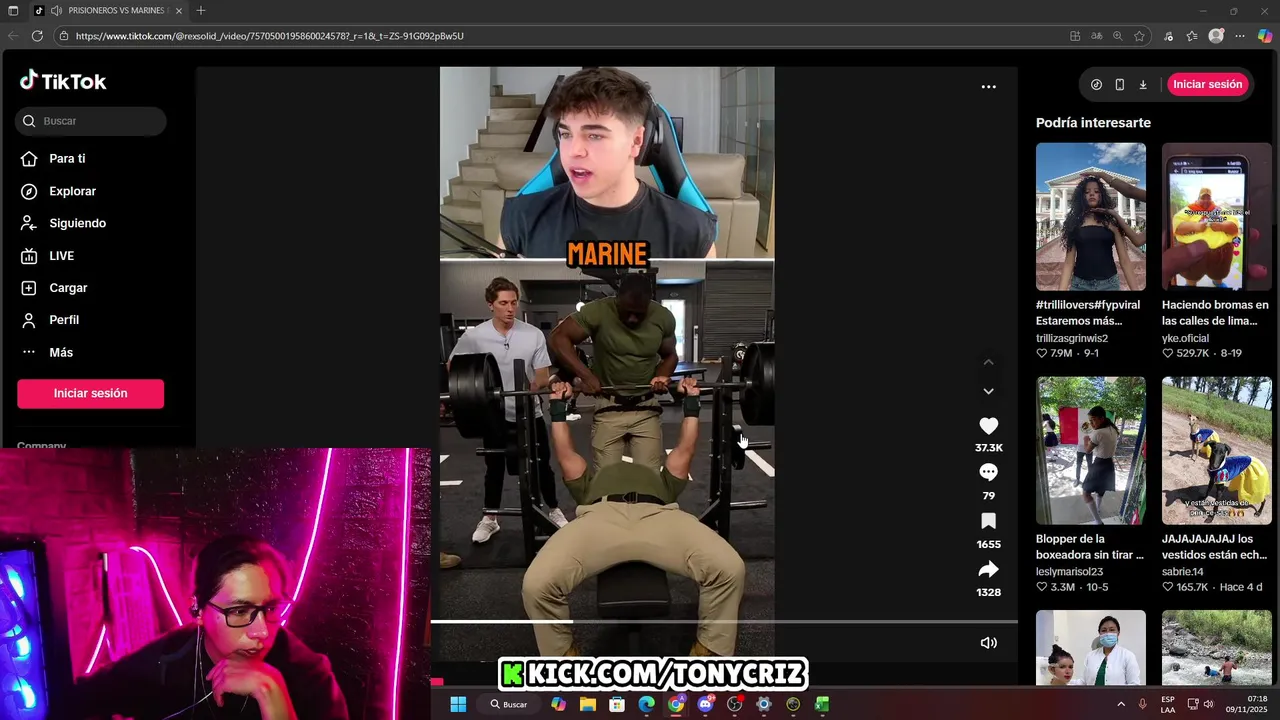Image resolution: width=1280 pixels, height=720 pixels.
Task: Like the video with the heart icon
Action: coord(988,426)
